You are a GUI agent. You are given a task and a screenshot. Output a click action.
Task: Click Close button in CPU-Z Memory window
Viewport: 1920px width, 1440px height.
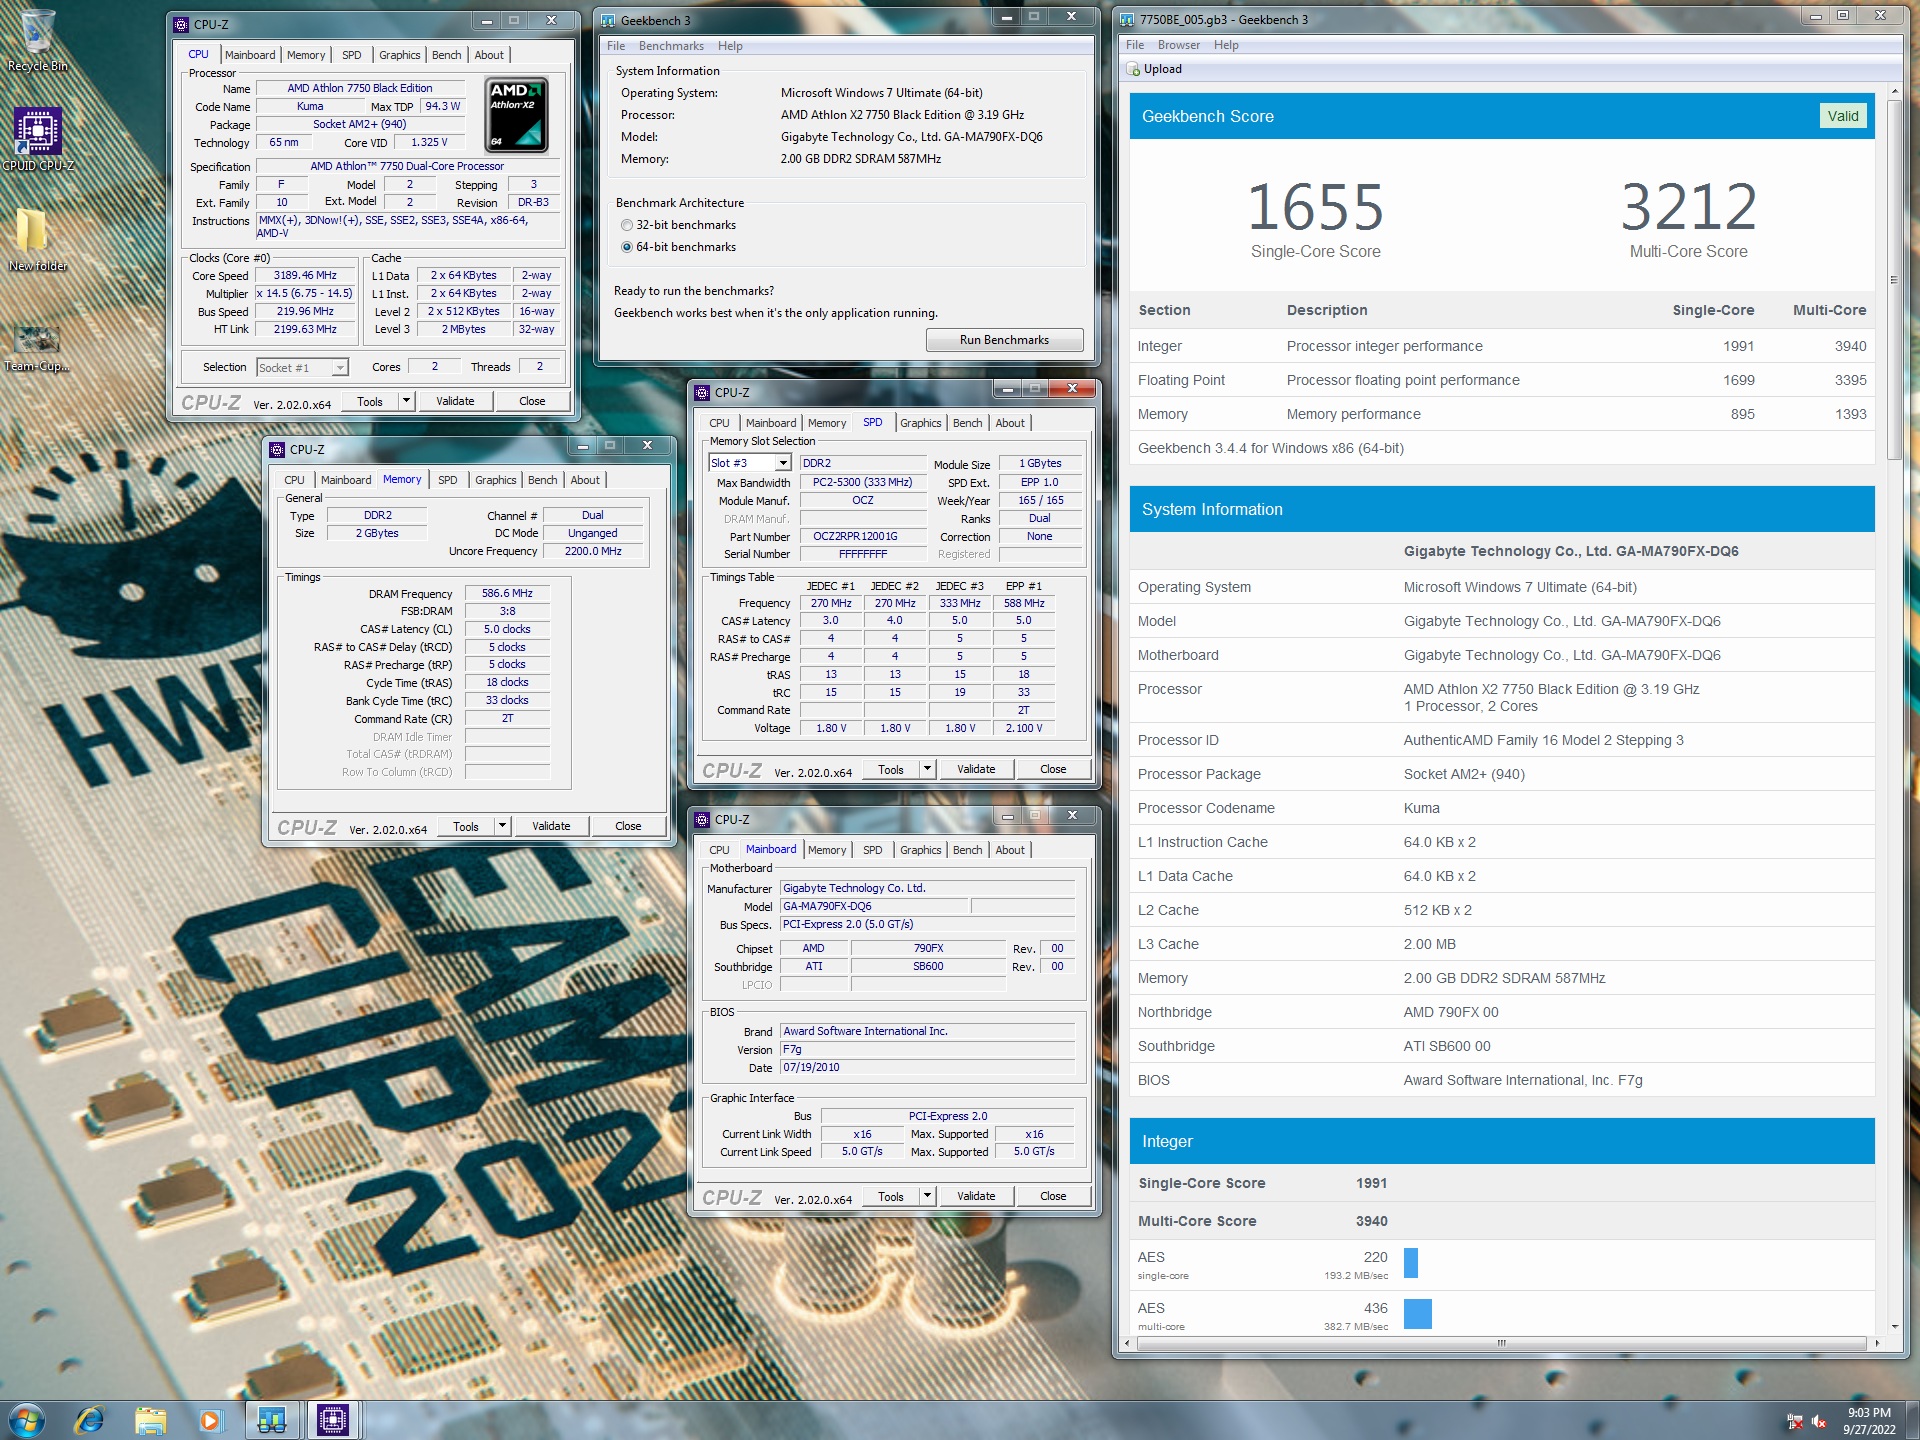click(x=628, y=826)
